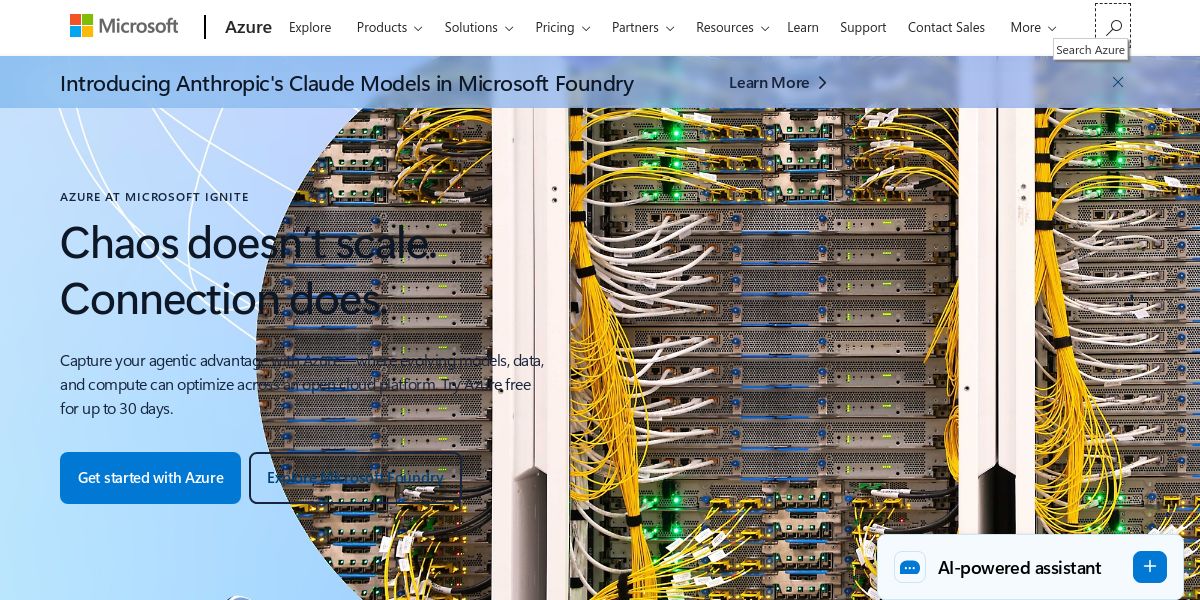Image resolution: width=1200 pixels, height=600 pixels.
Task: Click the banner text about Claude Models
Action: coord(347,83)
